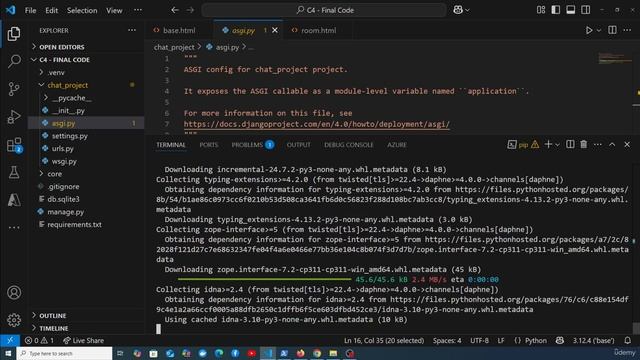Create a new terminal
The width and height of the screenshot is (640, 360).
pyautogui.click(x=548, y=144)
